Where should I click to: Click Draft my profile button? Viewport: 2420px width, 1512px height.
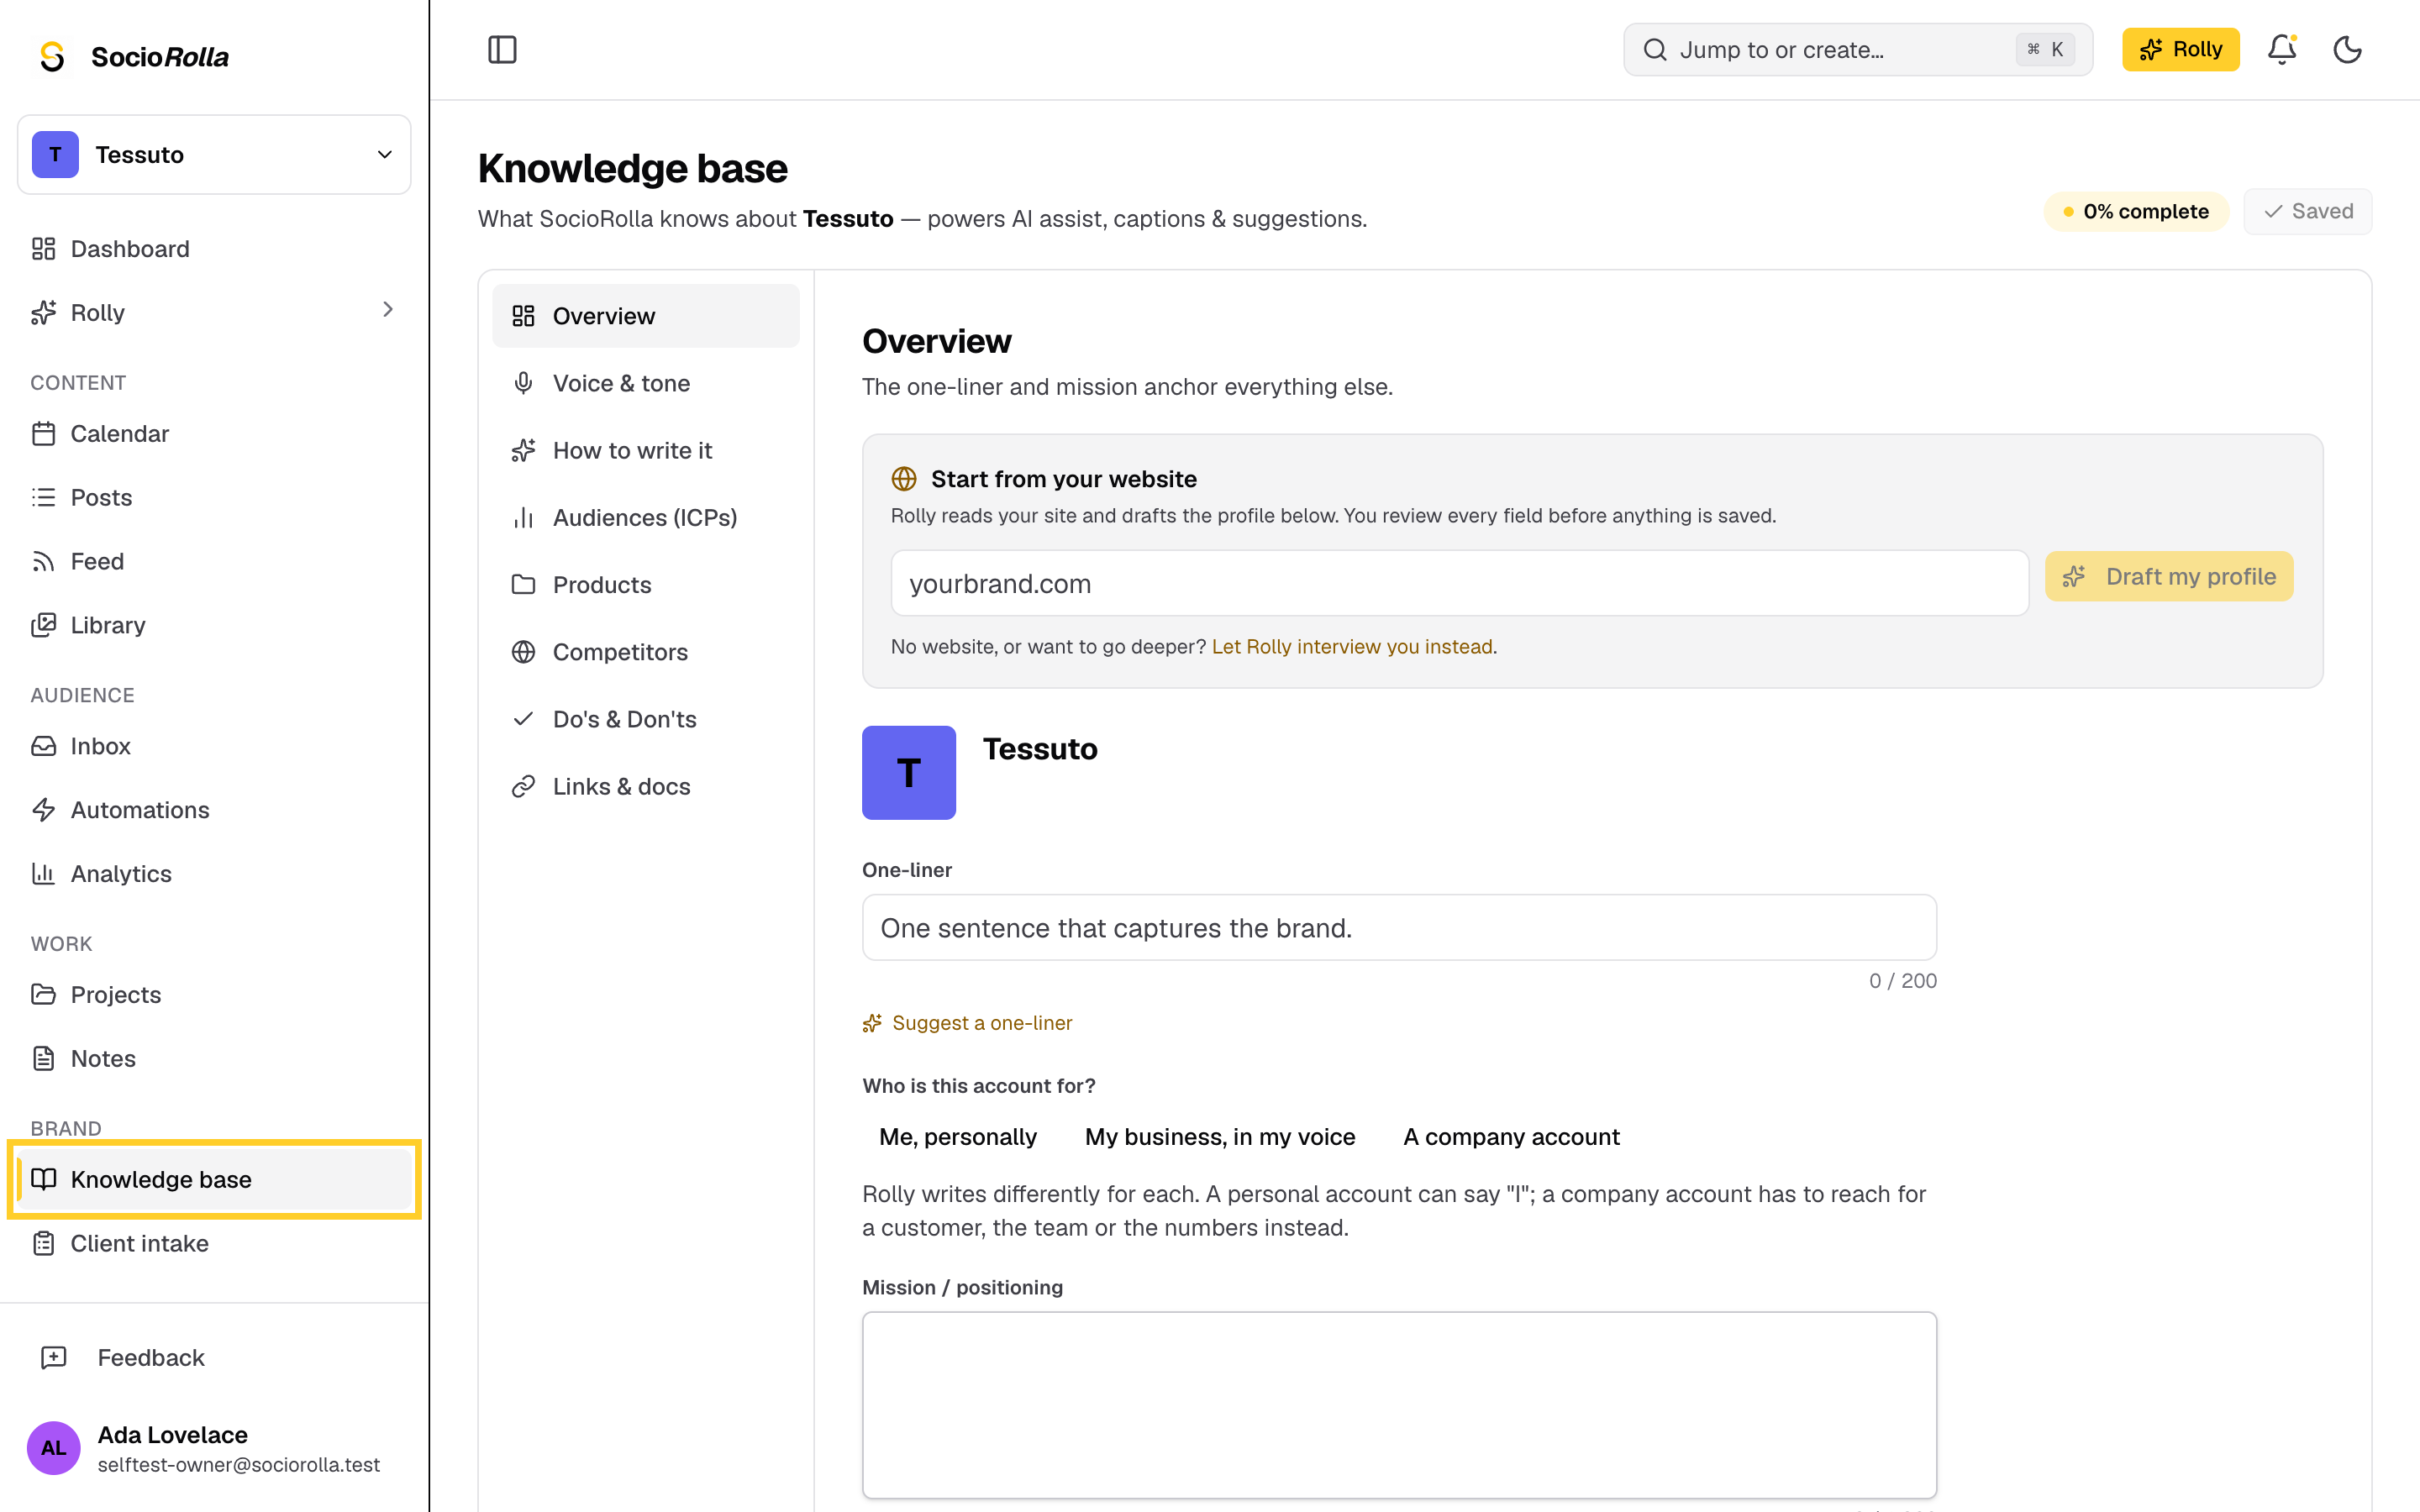pos(2168,576)
